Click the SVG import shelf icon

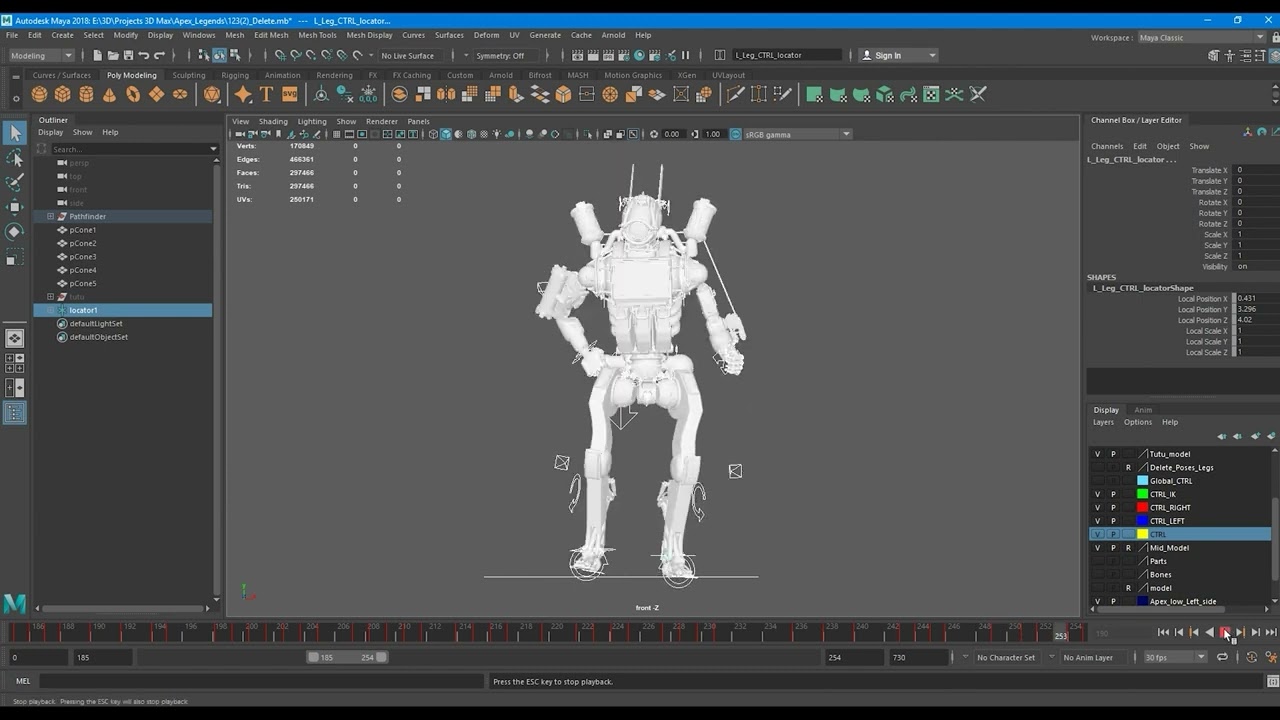(x=289, y=94)
